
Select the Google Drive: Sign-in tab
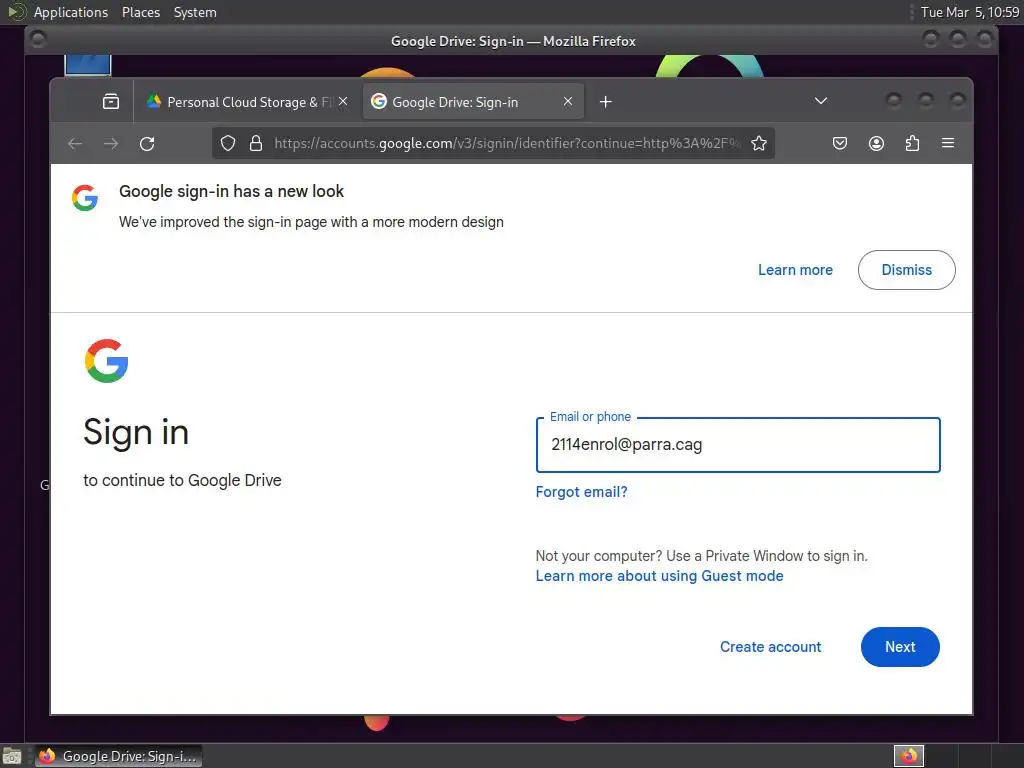tap(473, 102)
